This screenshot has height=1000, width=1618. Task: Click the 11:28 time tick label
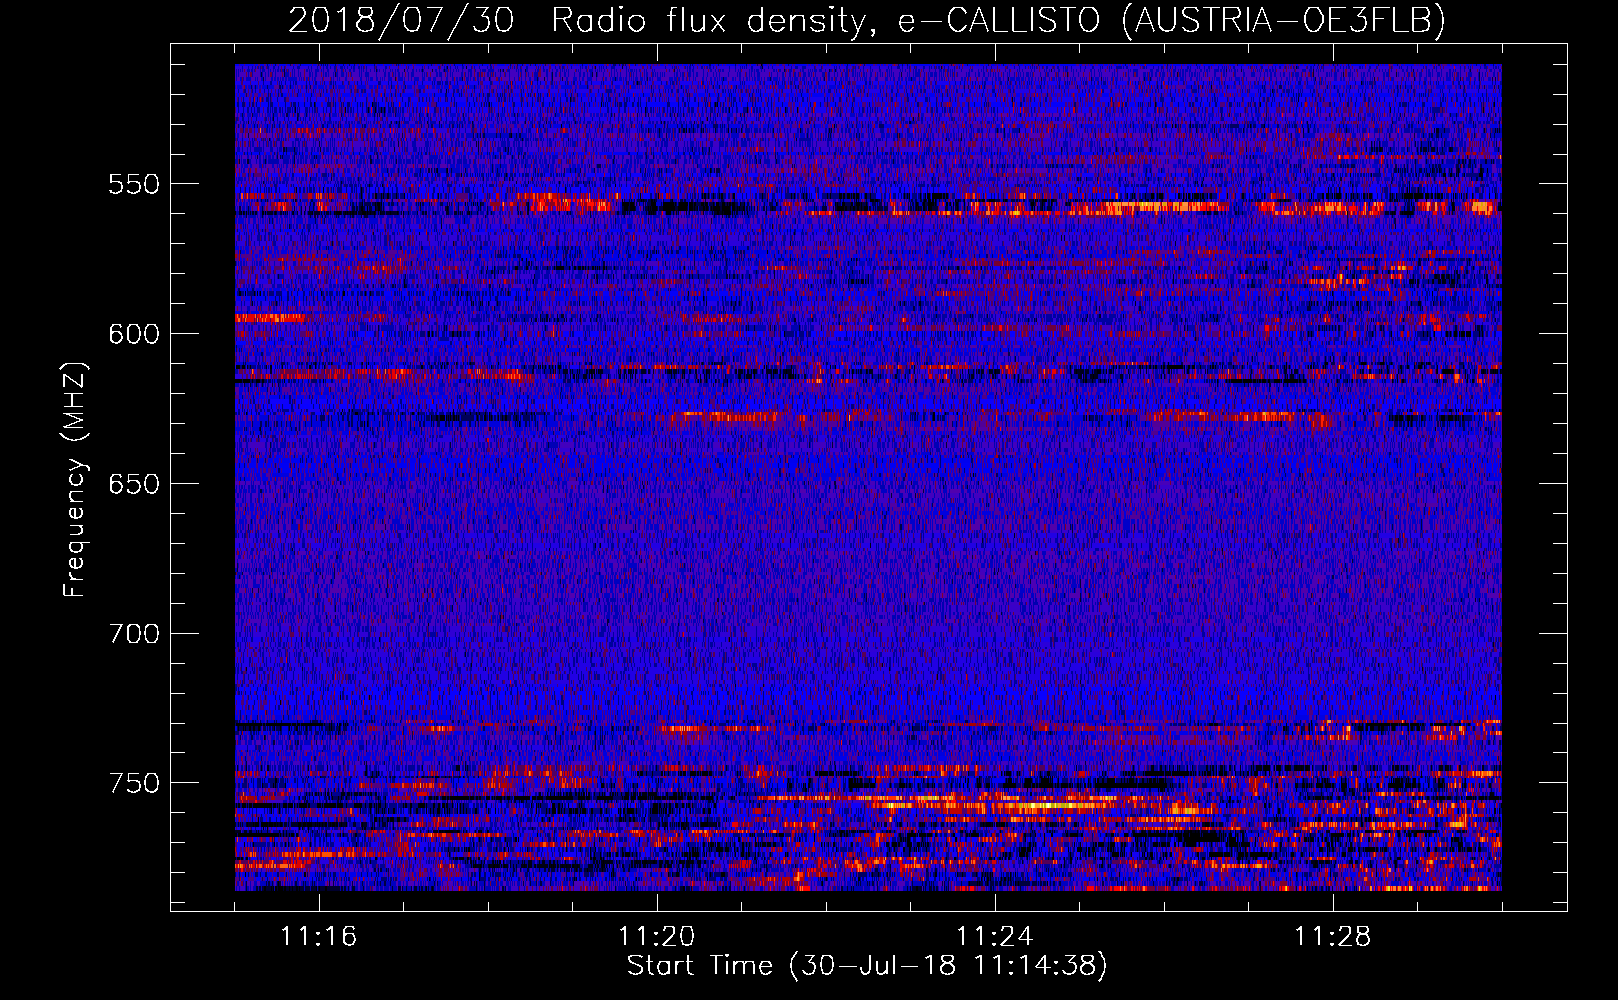(1333, 937)
